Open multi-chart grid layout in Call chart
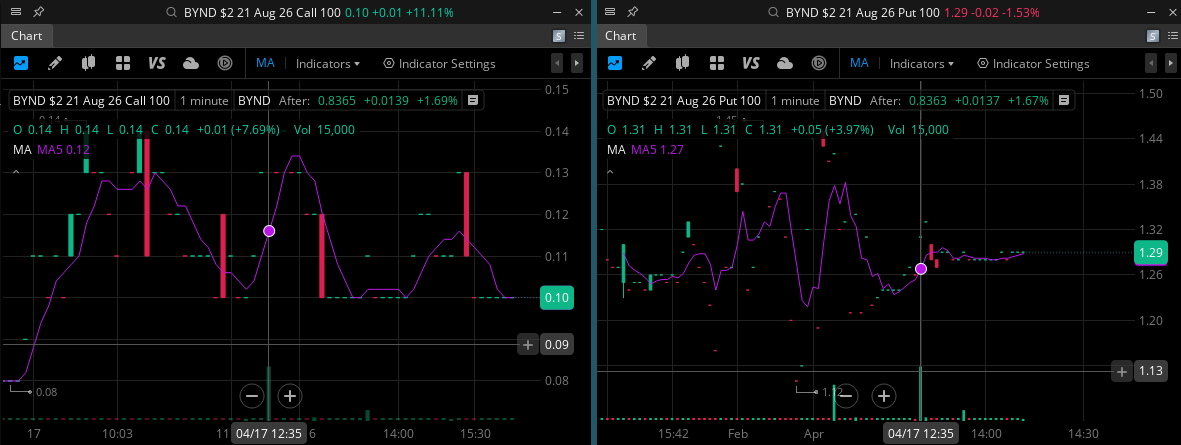The width and height of the screenshot is (1181, 445). coord(123,63)
